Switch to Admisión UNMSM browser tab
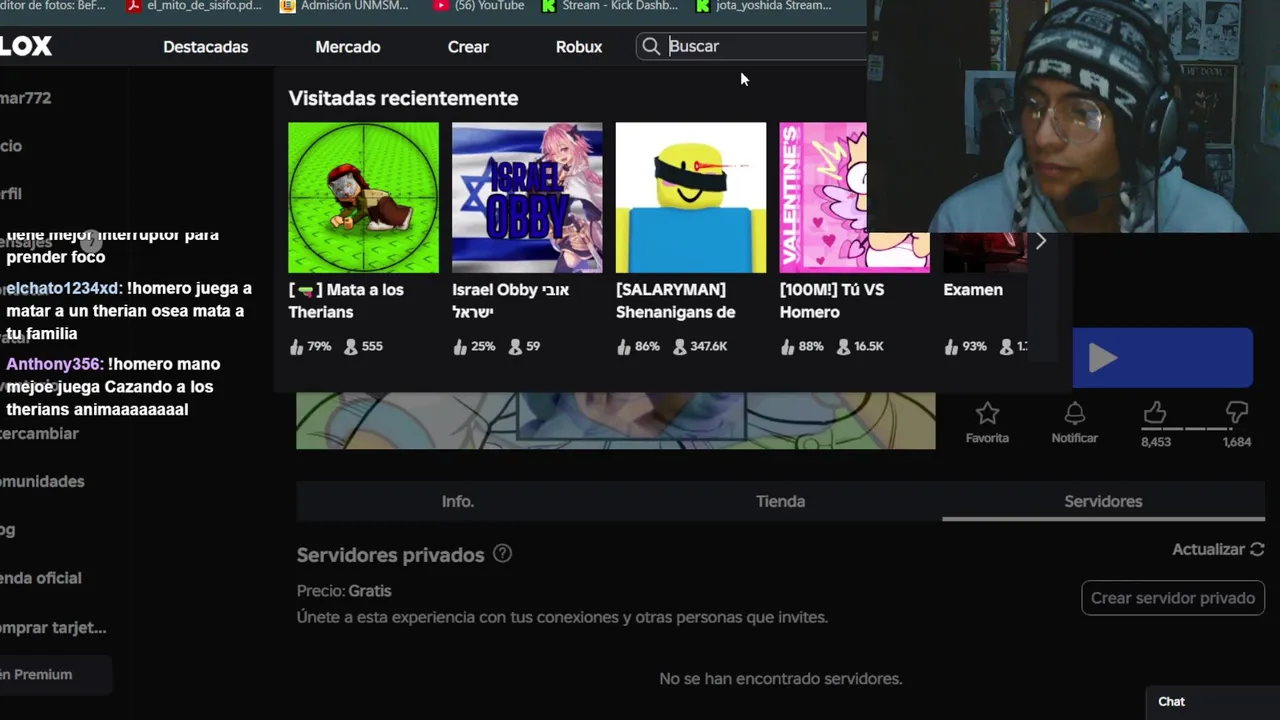This screenshot has height=720, width=1280. click(344, 6)
